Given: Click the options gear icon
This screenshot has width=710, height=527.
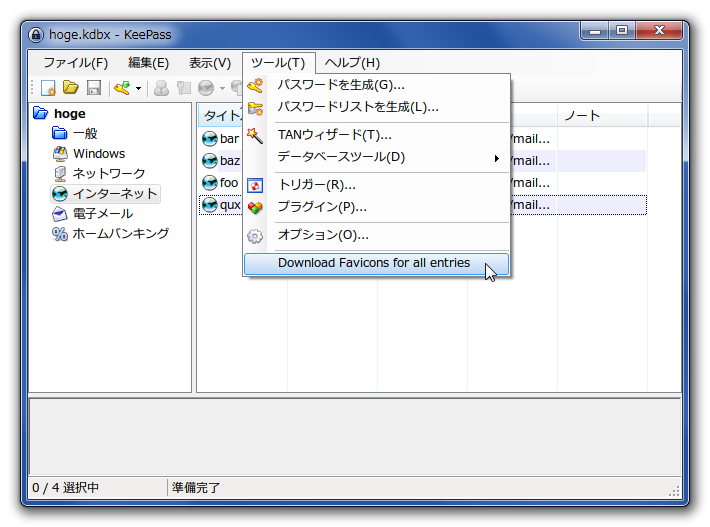Looking at the screenshot, I should click(255, 236).
